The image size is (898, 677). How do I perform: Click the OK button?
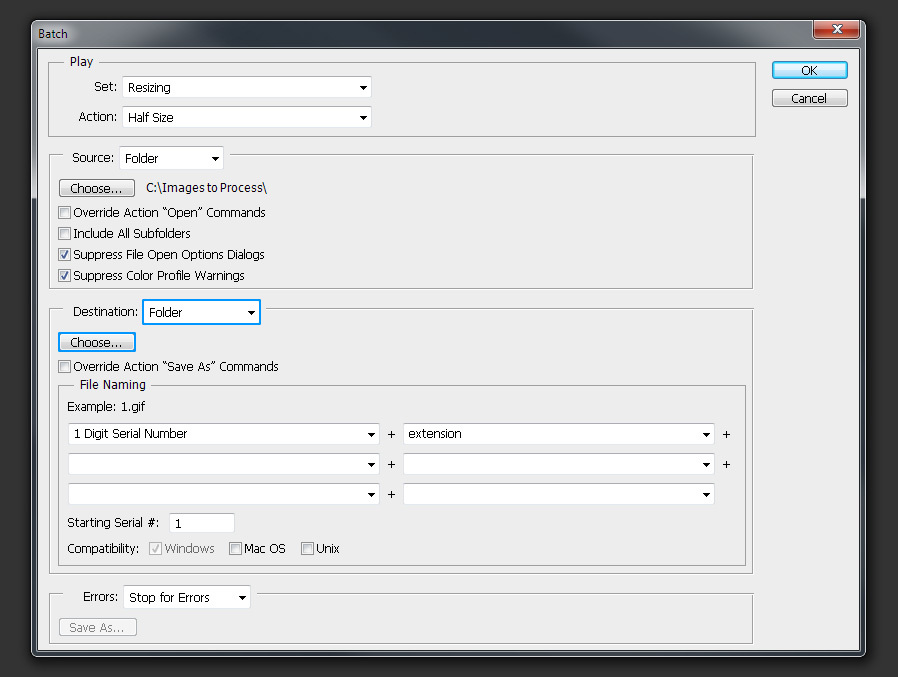click(x=809, y=70)
